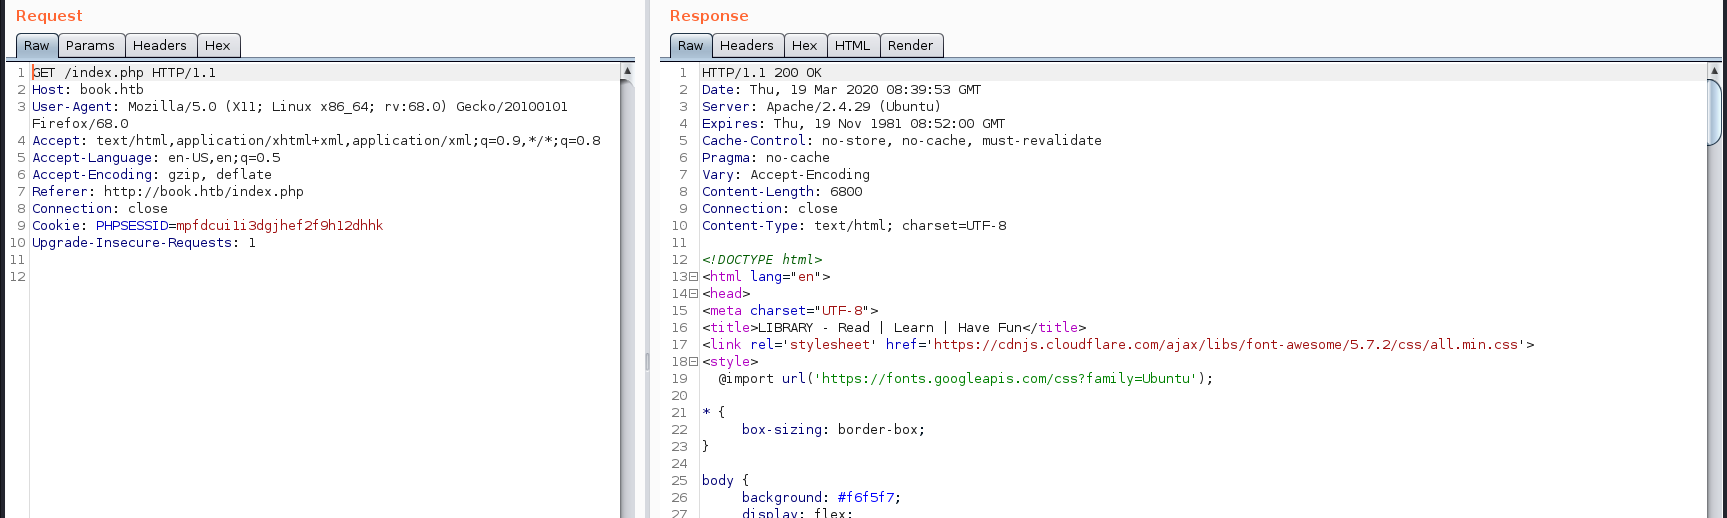
Task: Collapse the head tag fold on line 14
Action: tap(693, 294)
